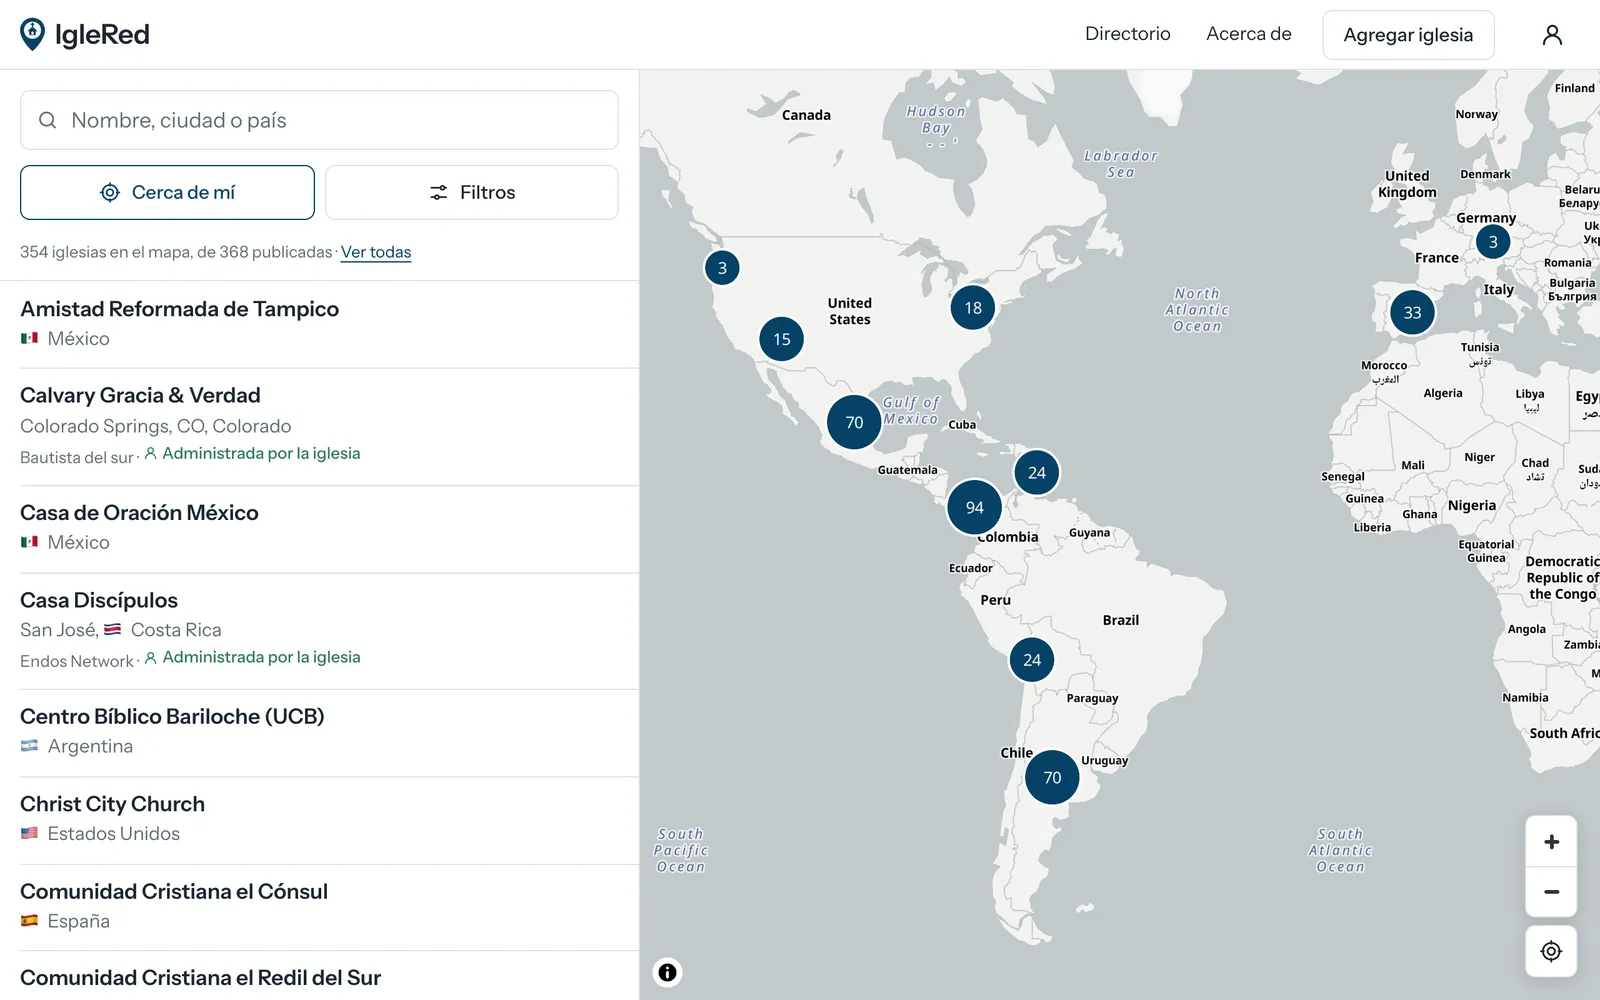The height and width of the screenshot is (1000, 1600).
Task: Open Comunidad Cristiana el Redil del Sur
Action: click(x=319, y=977)
